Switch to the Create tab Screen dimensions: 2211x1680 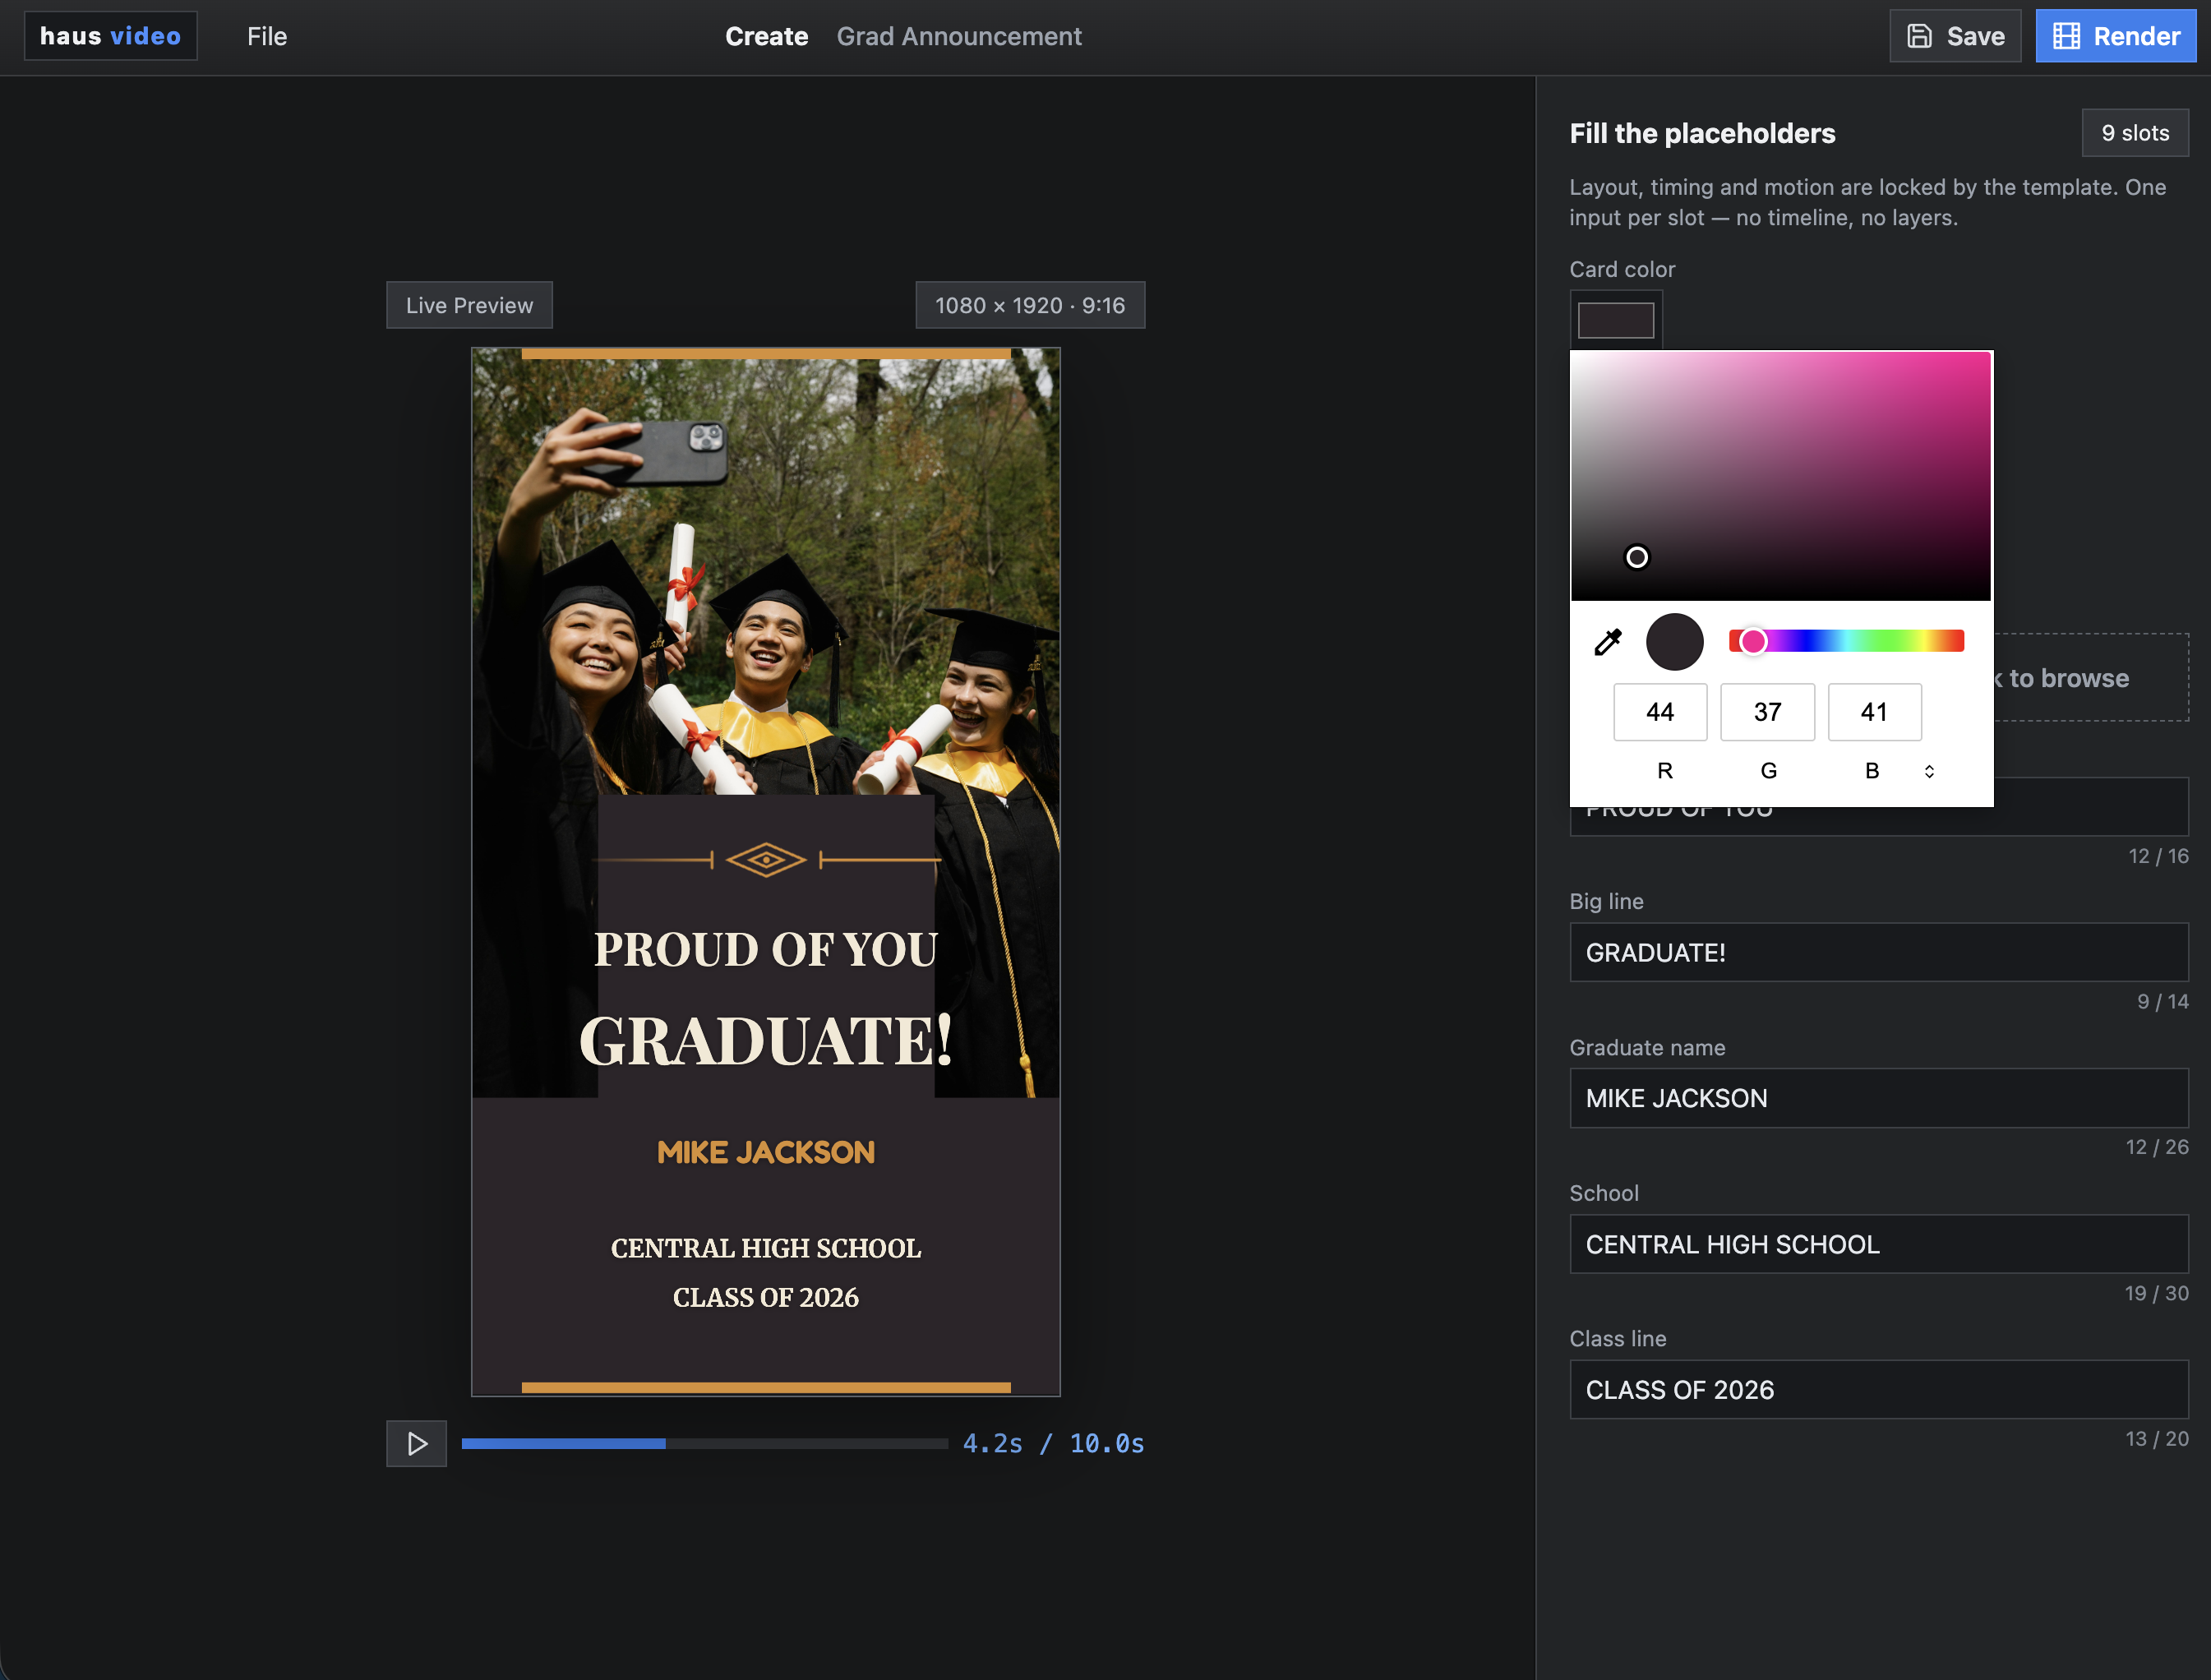(x=766, y=36)
